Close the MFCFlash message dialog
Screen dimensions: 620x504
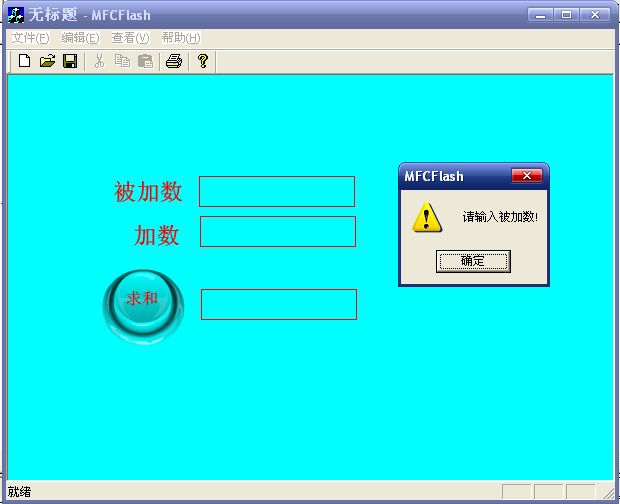click(526, 176)
